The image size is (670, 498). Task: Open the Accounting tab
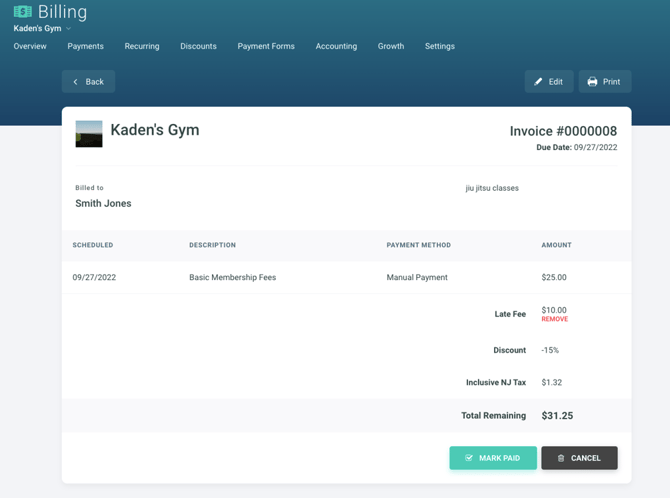336,46
